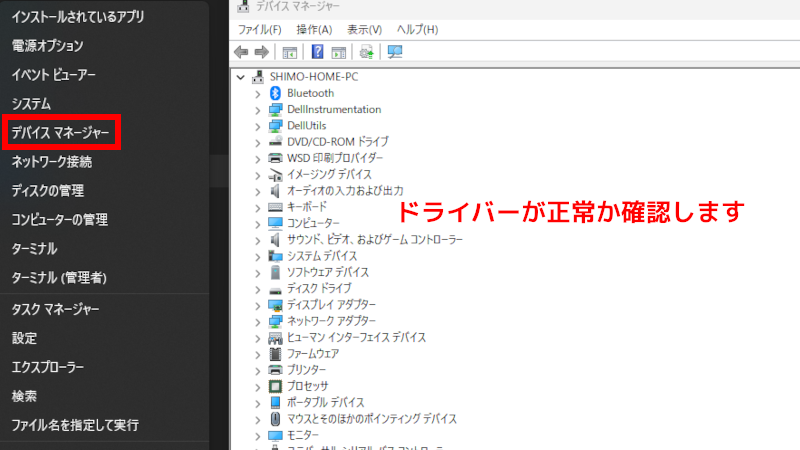The height and width of the screenshot is (450, 800).
Task: Select マウスとそのほかのポインティング デバイス item
Action: [371, 419]
